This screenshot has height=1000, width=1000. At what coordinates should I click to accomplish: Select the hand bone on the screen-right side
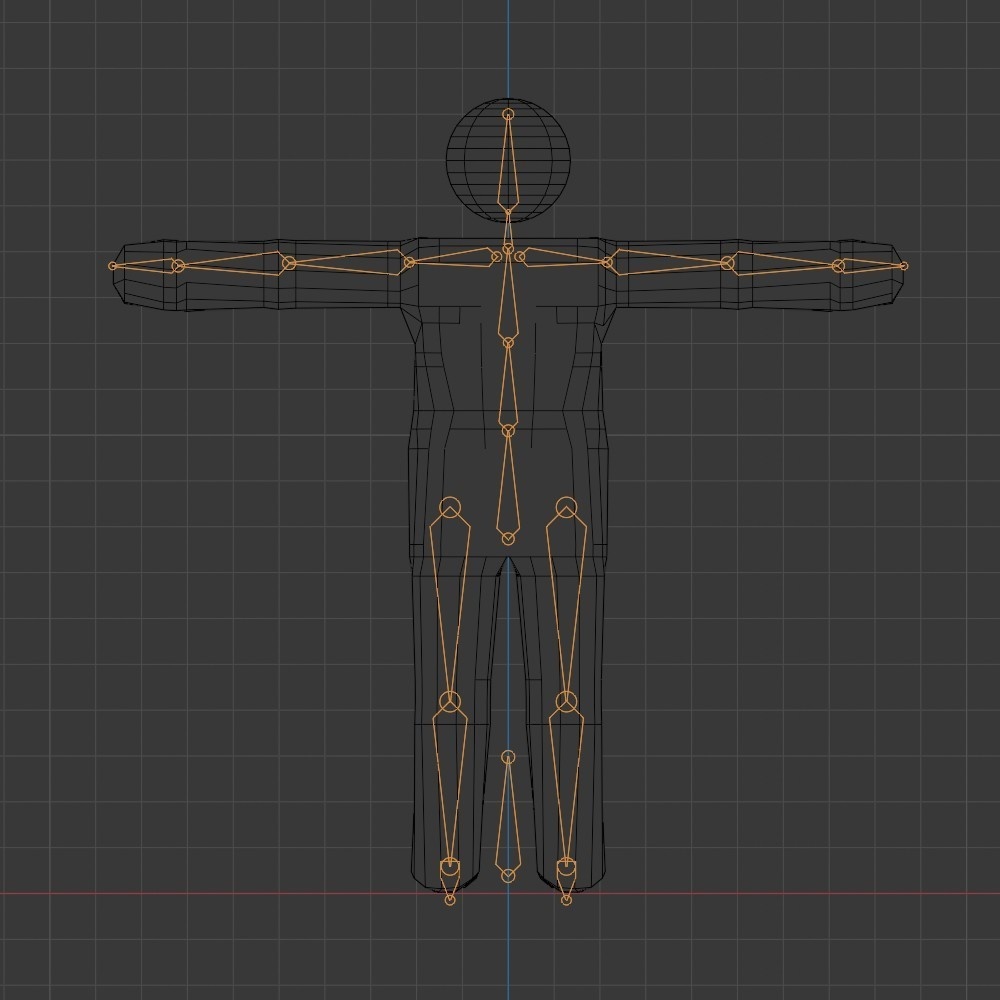[870, 265]
